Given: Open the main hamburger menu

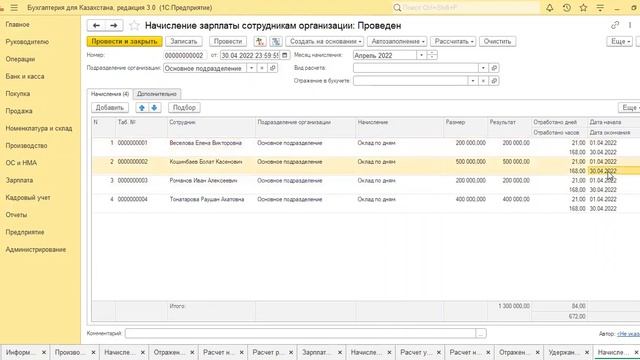Looking at the screenshot, I should coord(14,8).
